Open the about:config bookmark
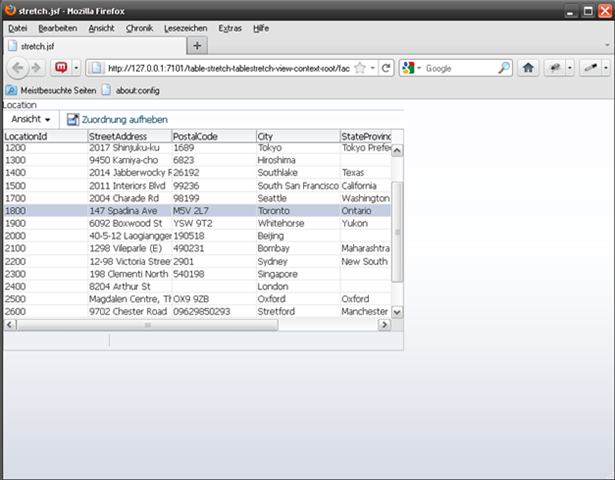Viewport: 615px width, 480px height. click(131, 90)
